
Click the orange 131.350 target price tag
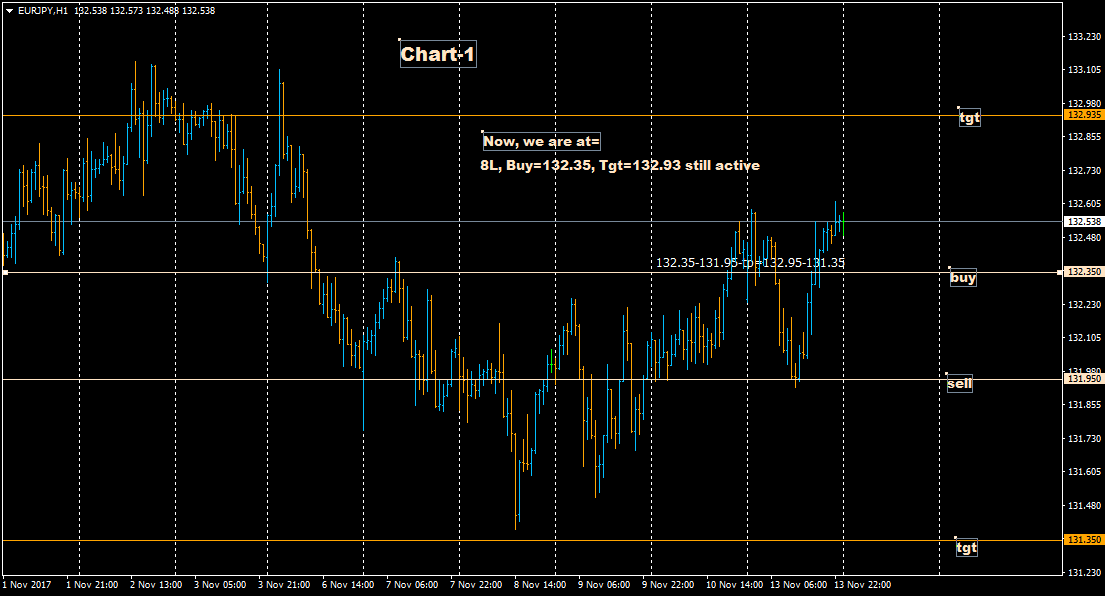coord(1084,540)
